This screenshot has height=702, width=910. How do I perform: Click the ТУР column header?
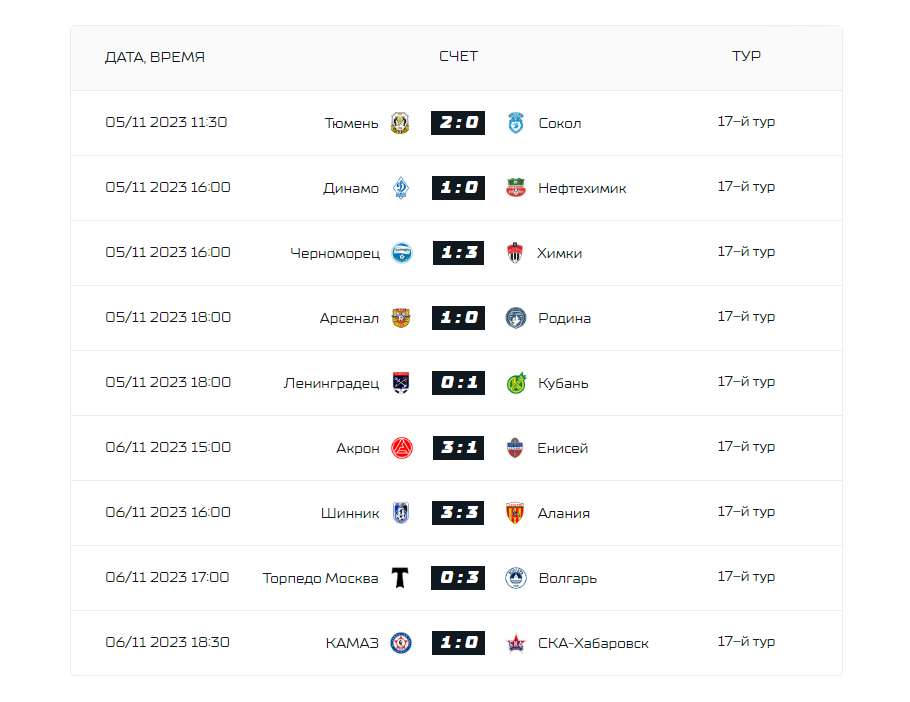tap(746, 56)
